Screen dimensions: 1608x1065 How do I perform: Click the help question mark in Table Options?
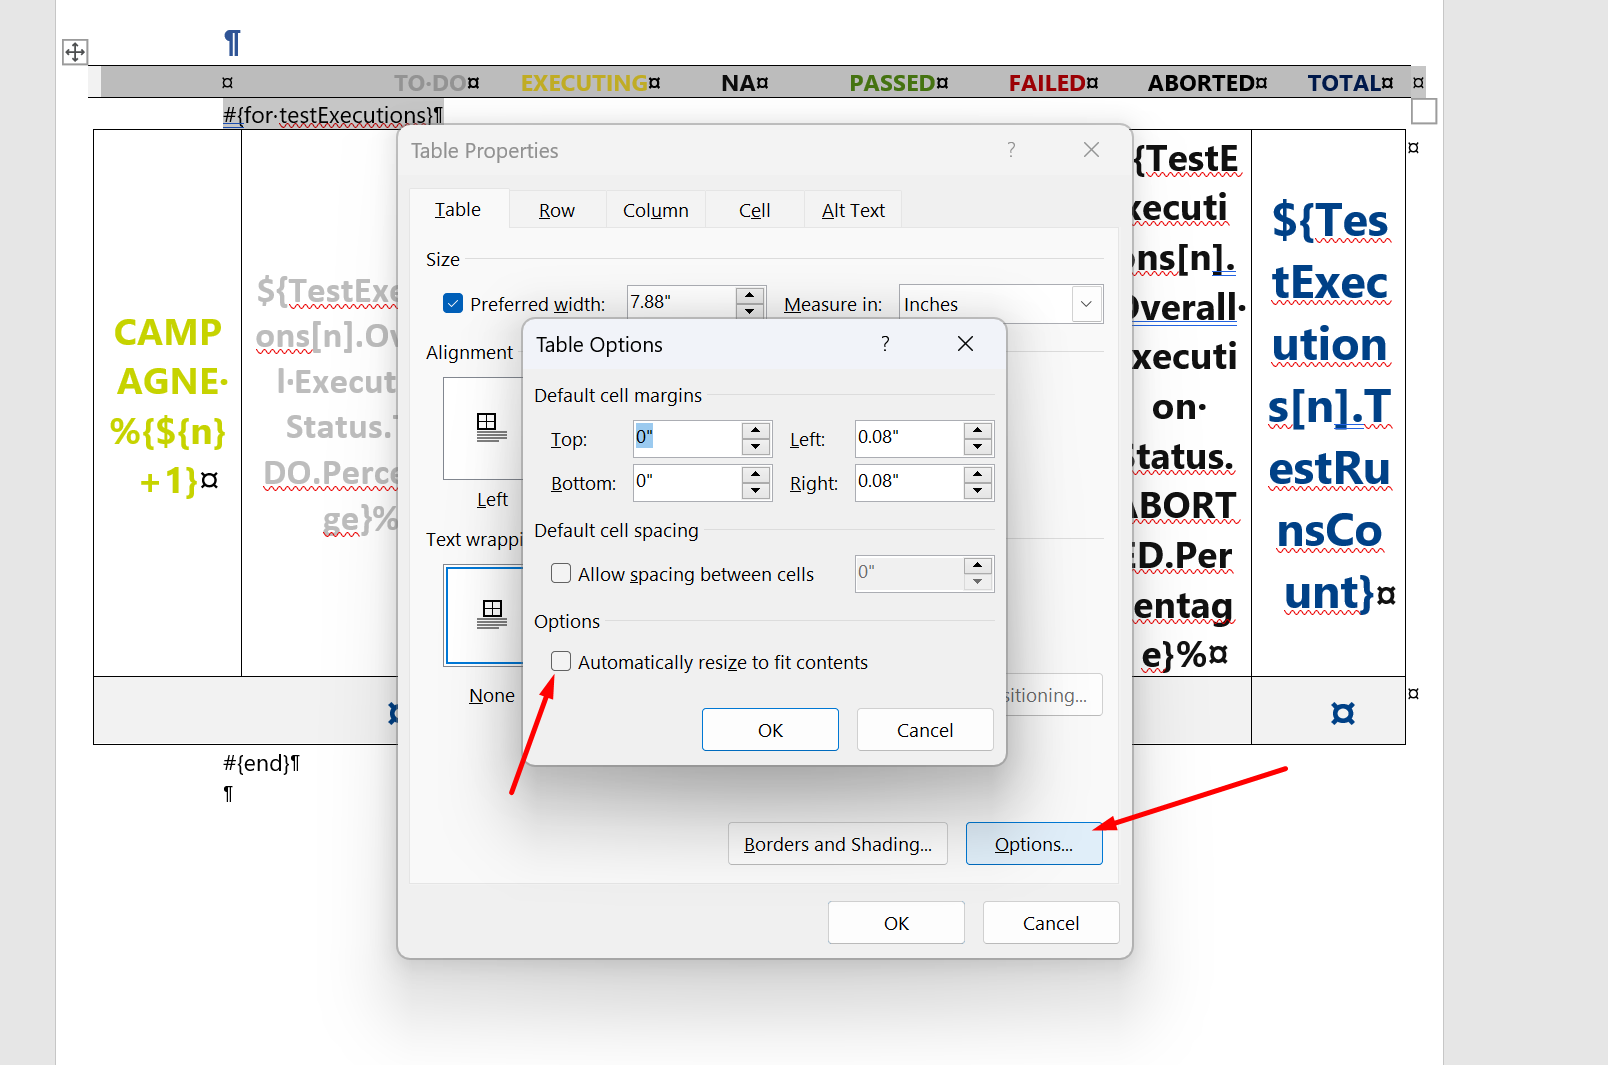885,344
